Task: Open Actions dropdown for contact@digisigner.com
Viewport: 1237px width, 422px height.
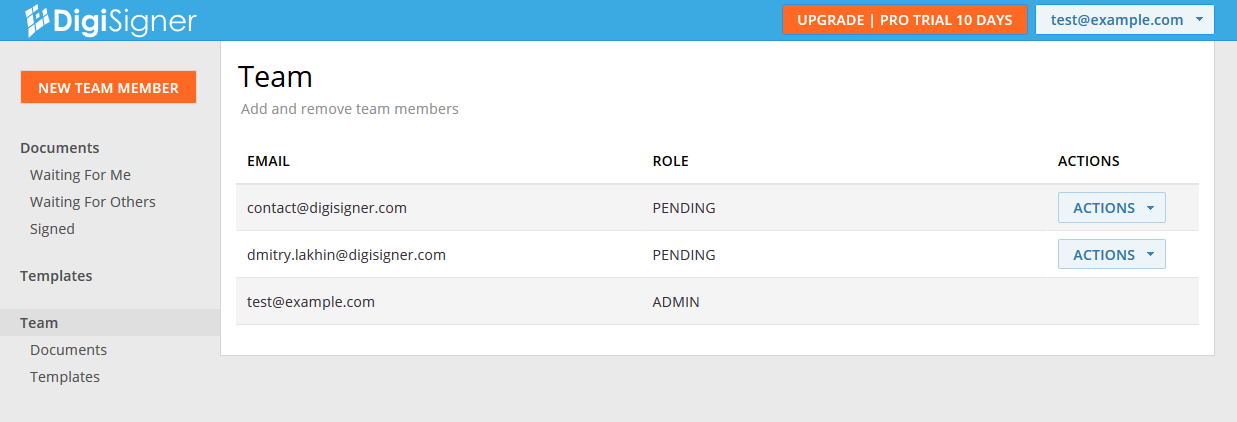Action: (1111, 208)
